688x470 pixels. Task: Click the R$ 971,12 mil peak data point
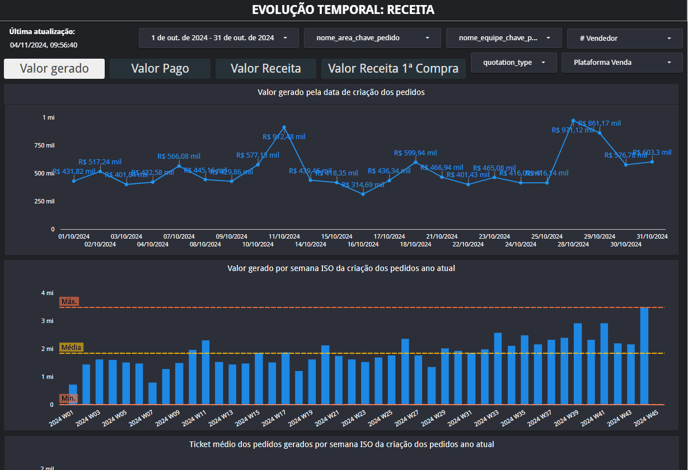point(574,121)
